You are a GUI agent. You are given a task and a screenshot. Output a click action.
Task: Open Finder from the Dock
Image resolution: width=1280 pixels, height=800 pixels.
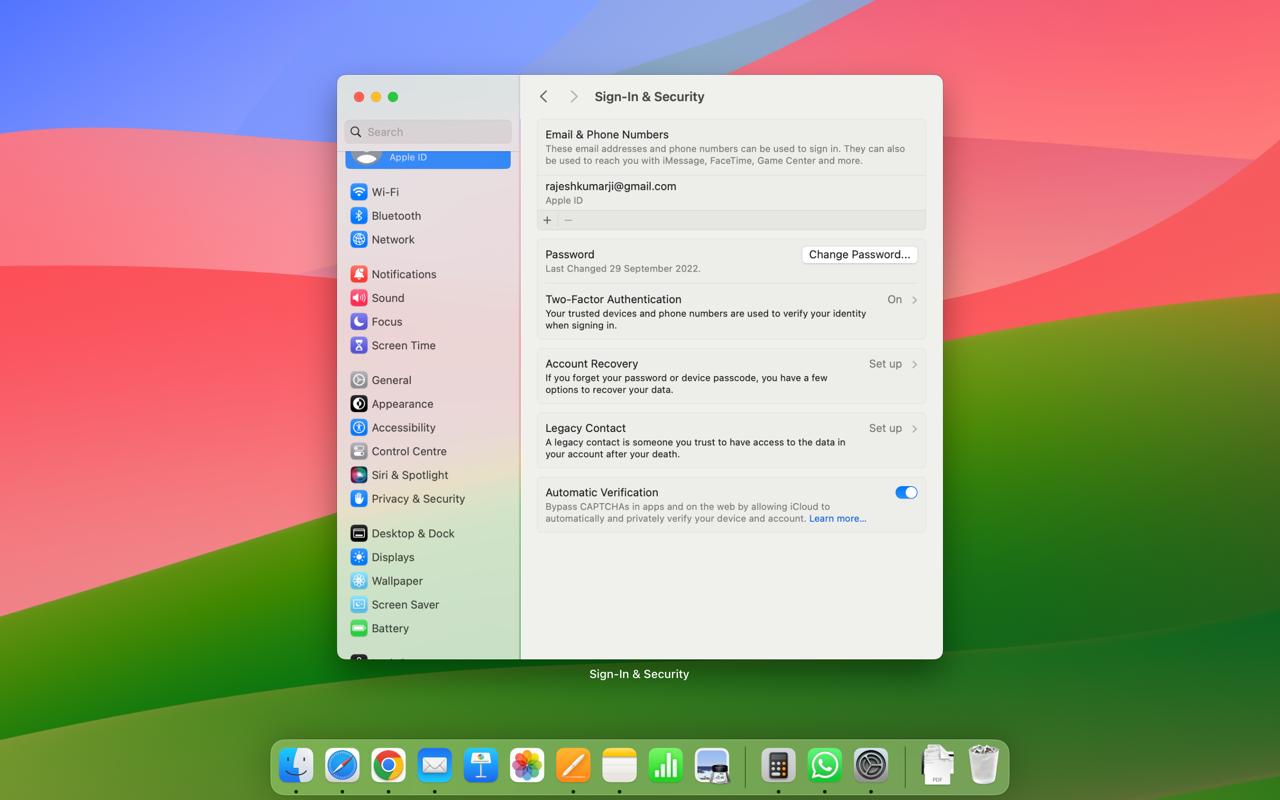[x=296, y=766]
